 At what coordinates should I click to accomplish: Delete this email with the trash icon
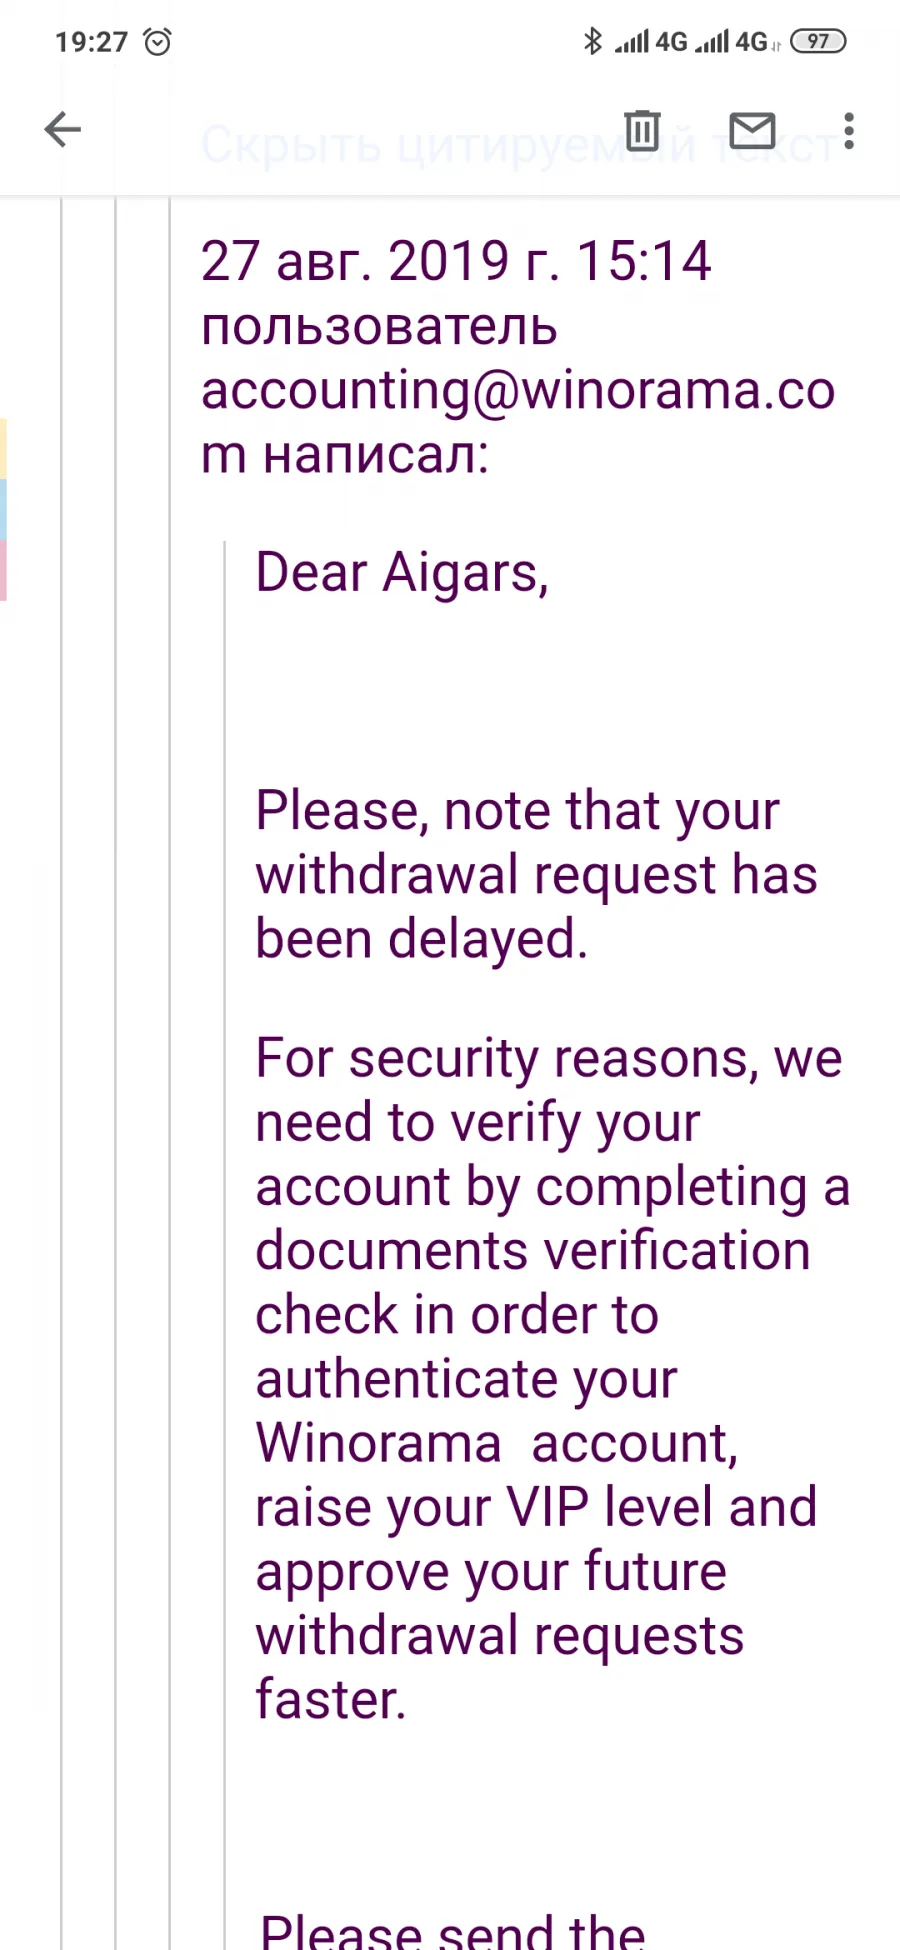tap(642, 130)
